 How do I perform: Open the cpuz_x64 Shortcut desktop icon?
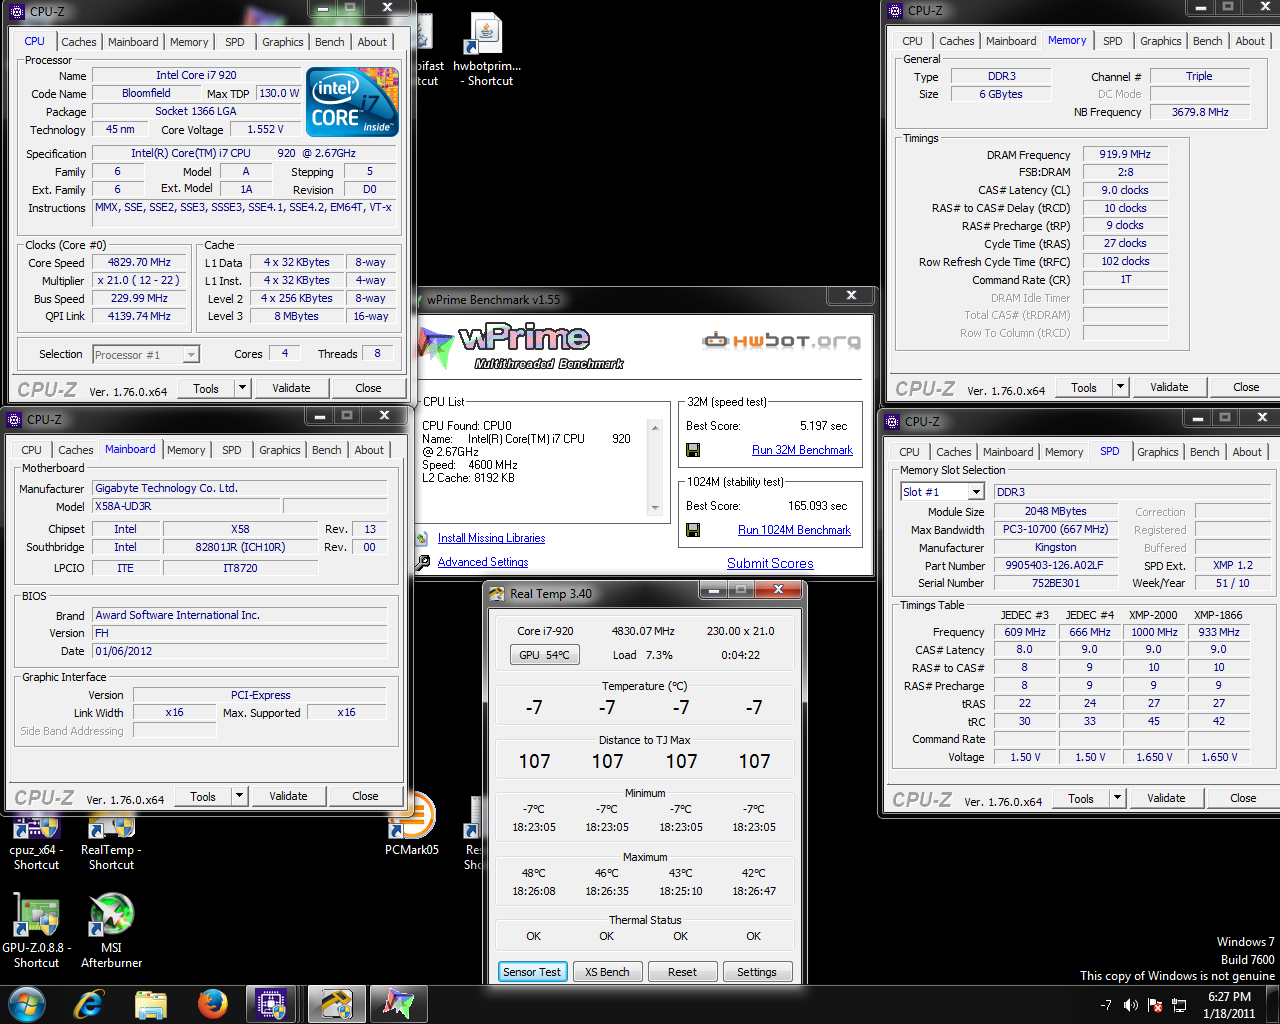tap(36, 843)
